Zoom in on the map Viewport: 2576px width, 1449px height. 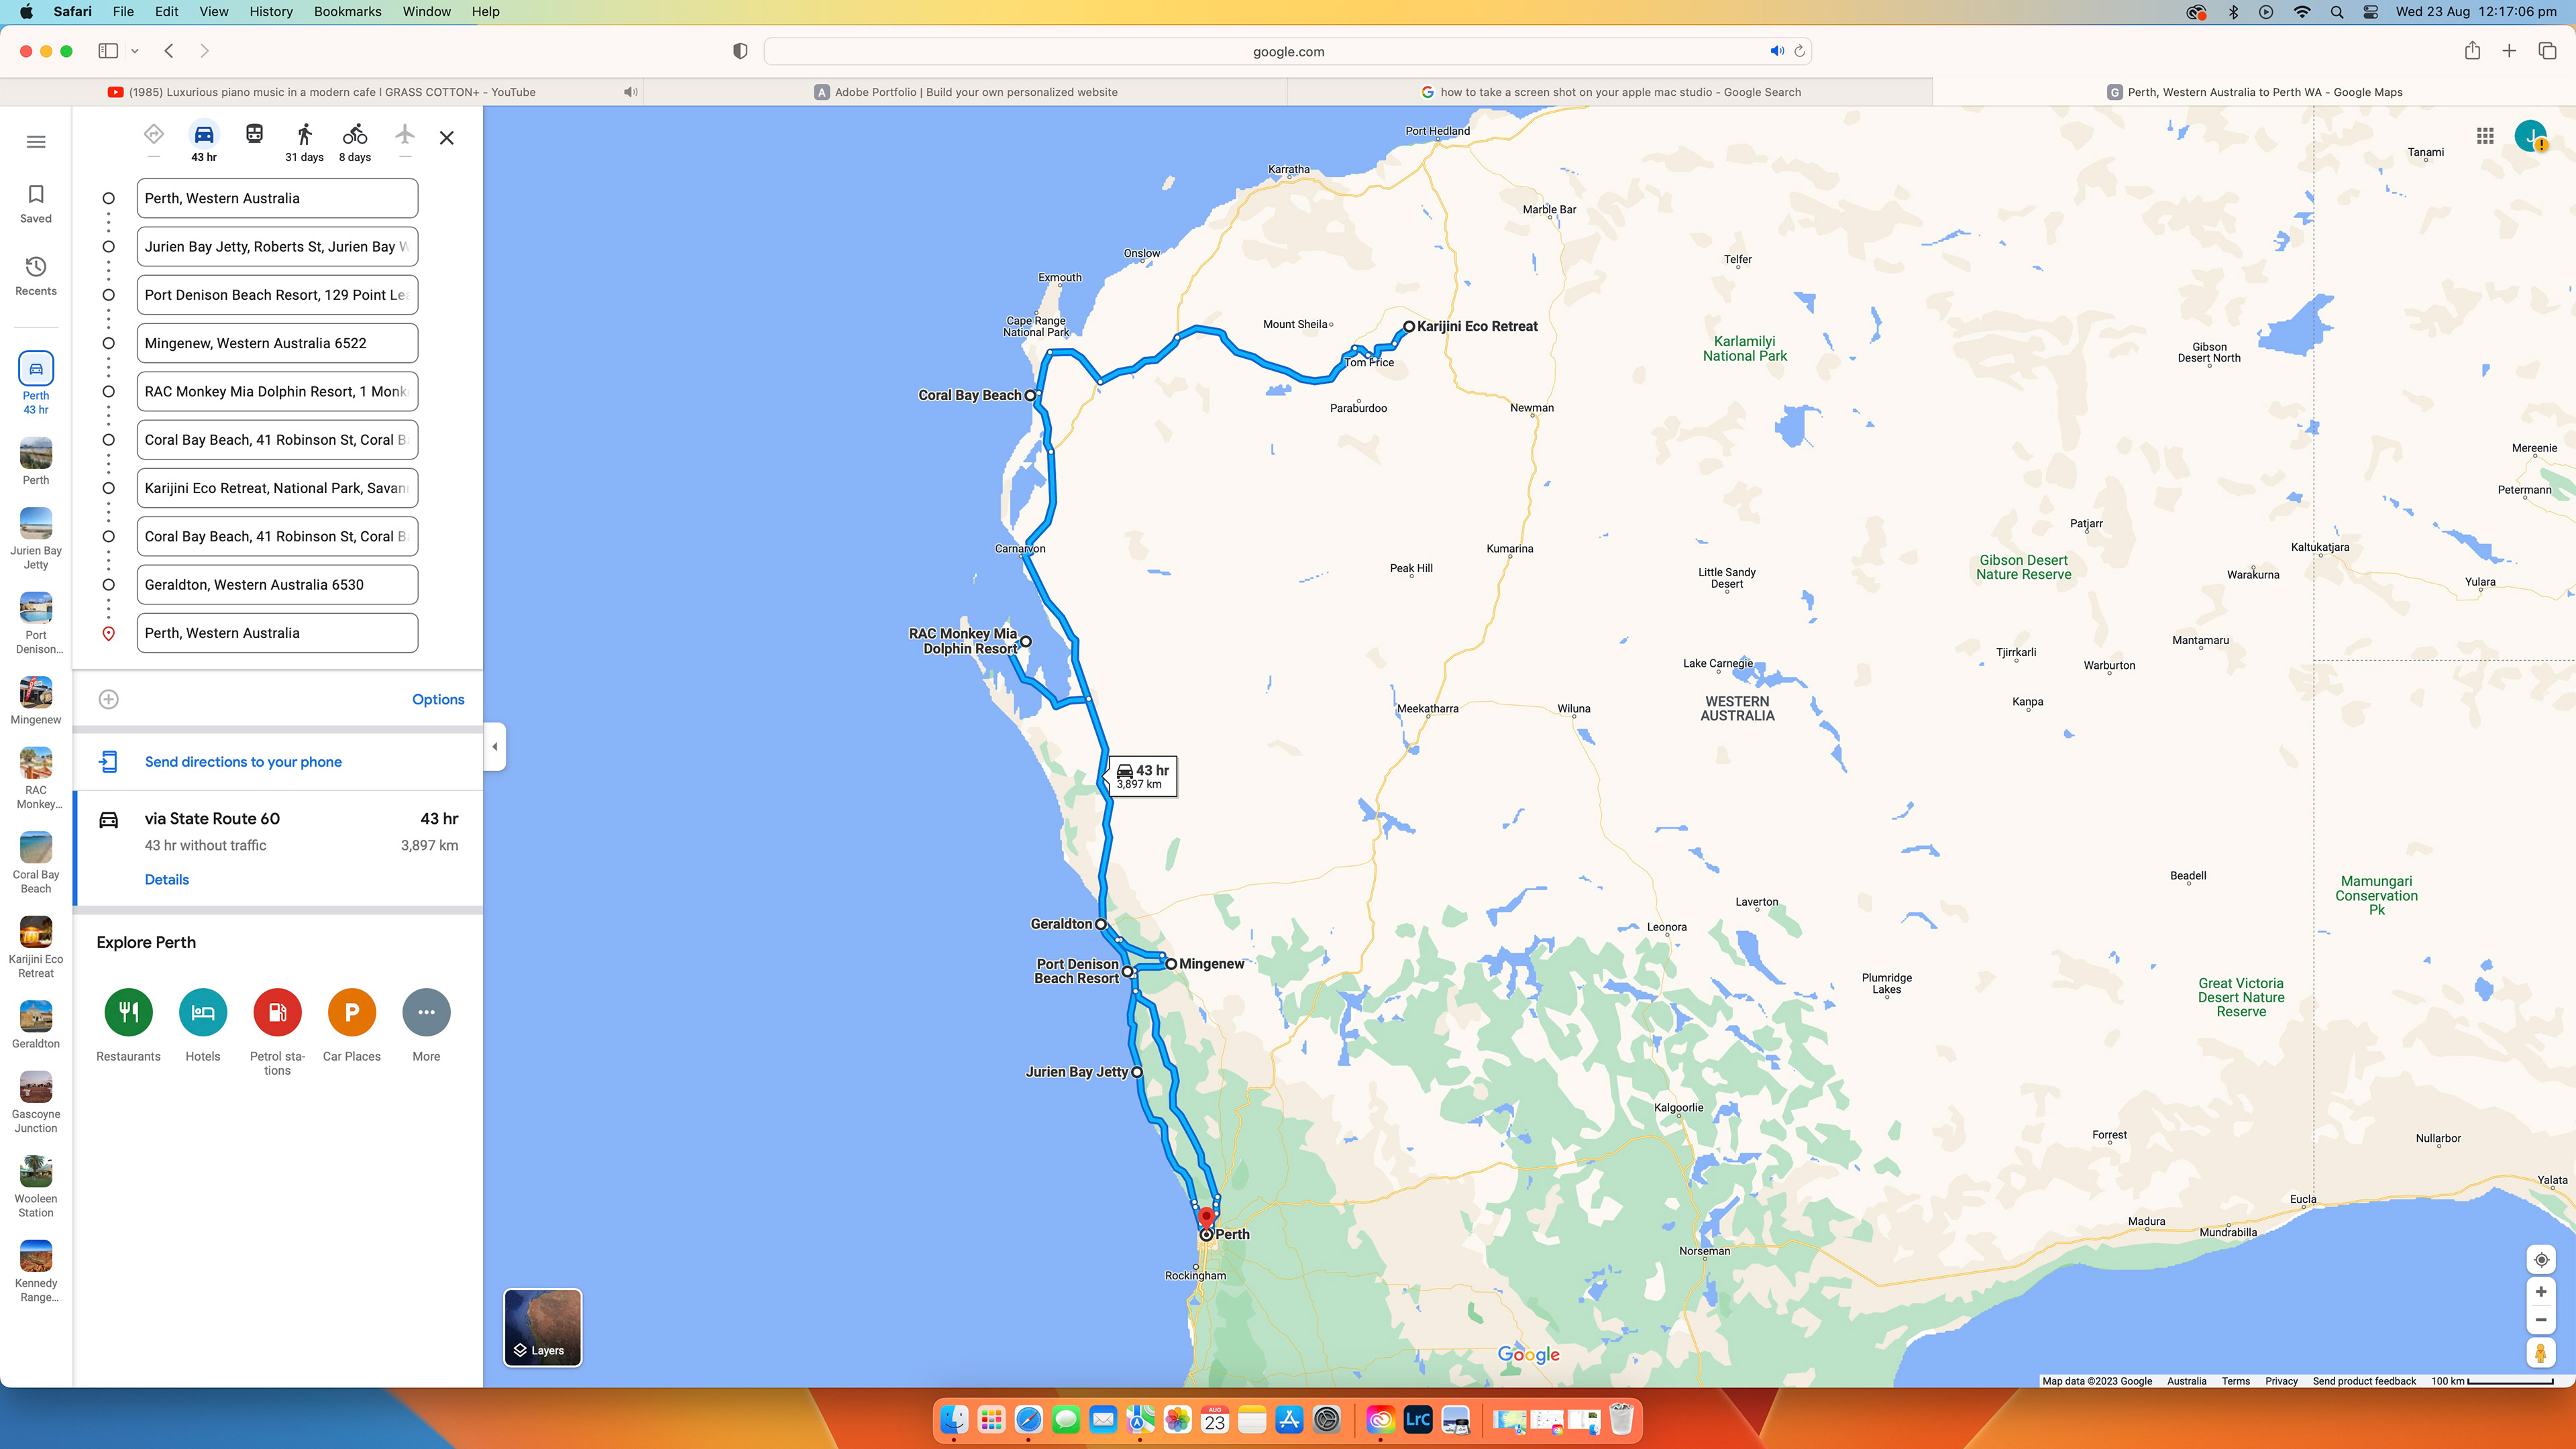click(x=2541, y=1292)
